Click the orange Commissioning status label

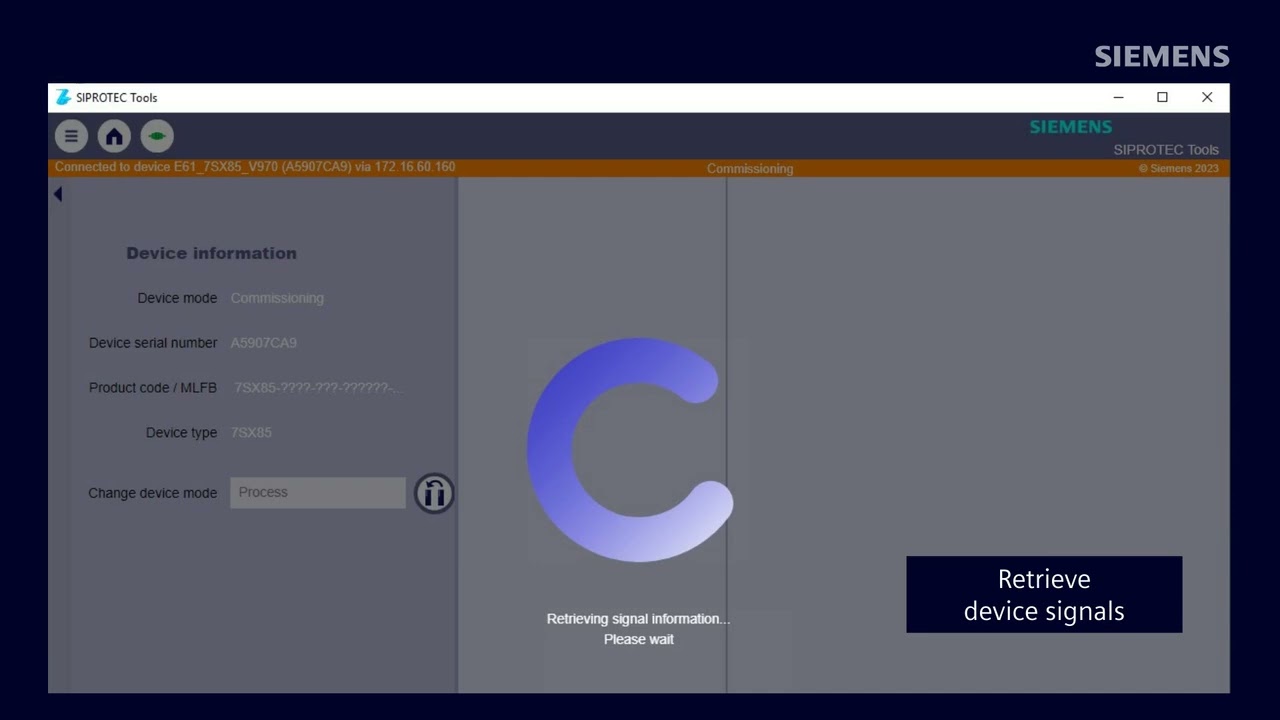(x=750, y=168)
